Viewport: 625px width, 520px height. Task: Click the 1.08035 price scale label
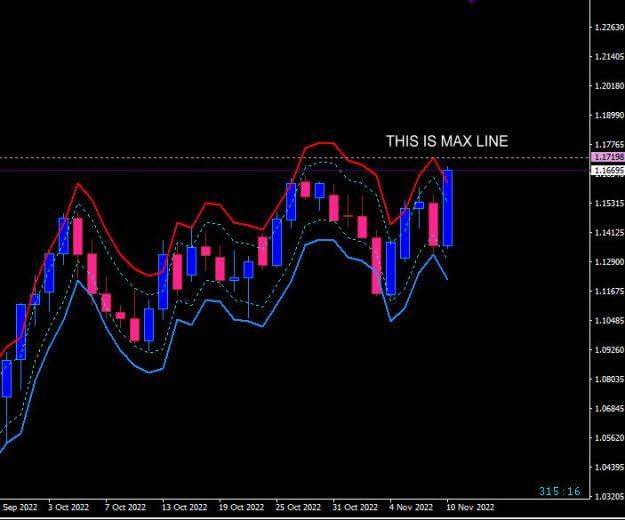(x=609, y=379)
